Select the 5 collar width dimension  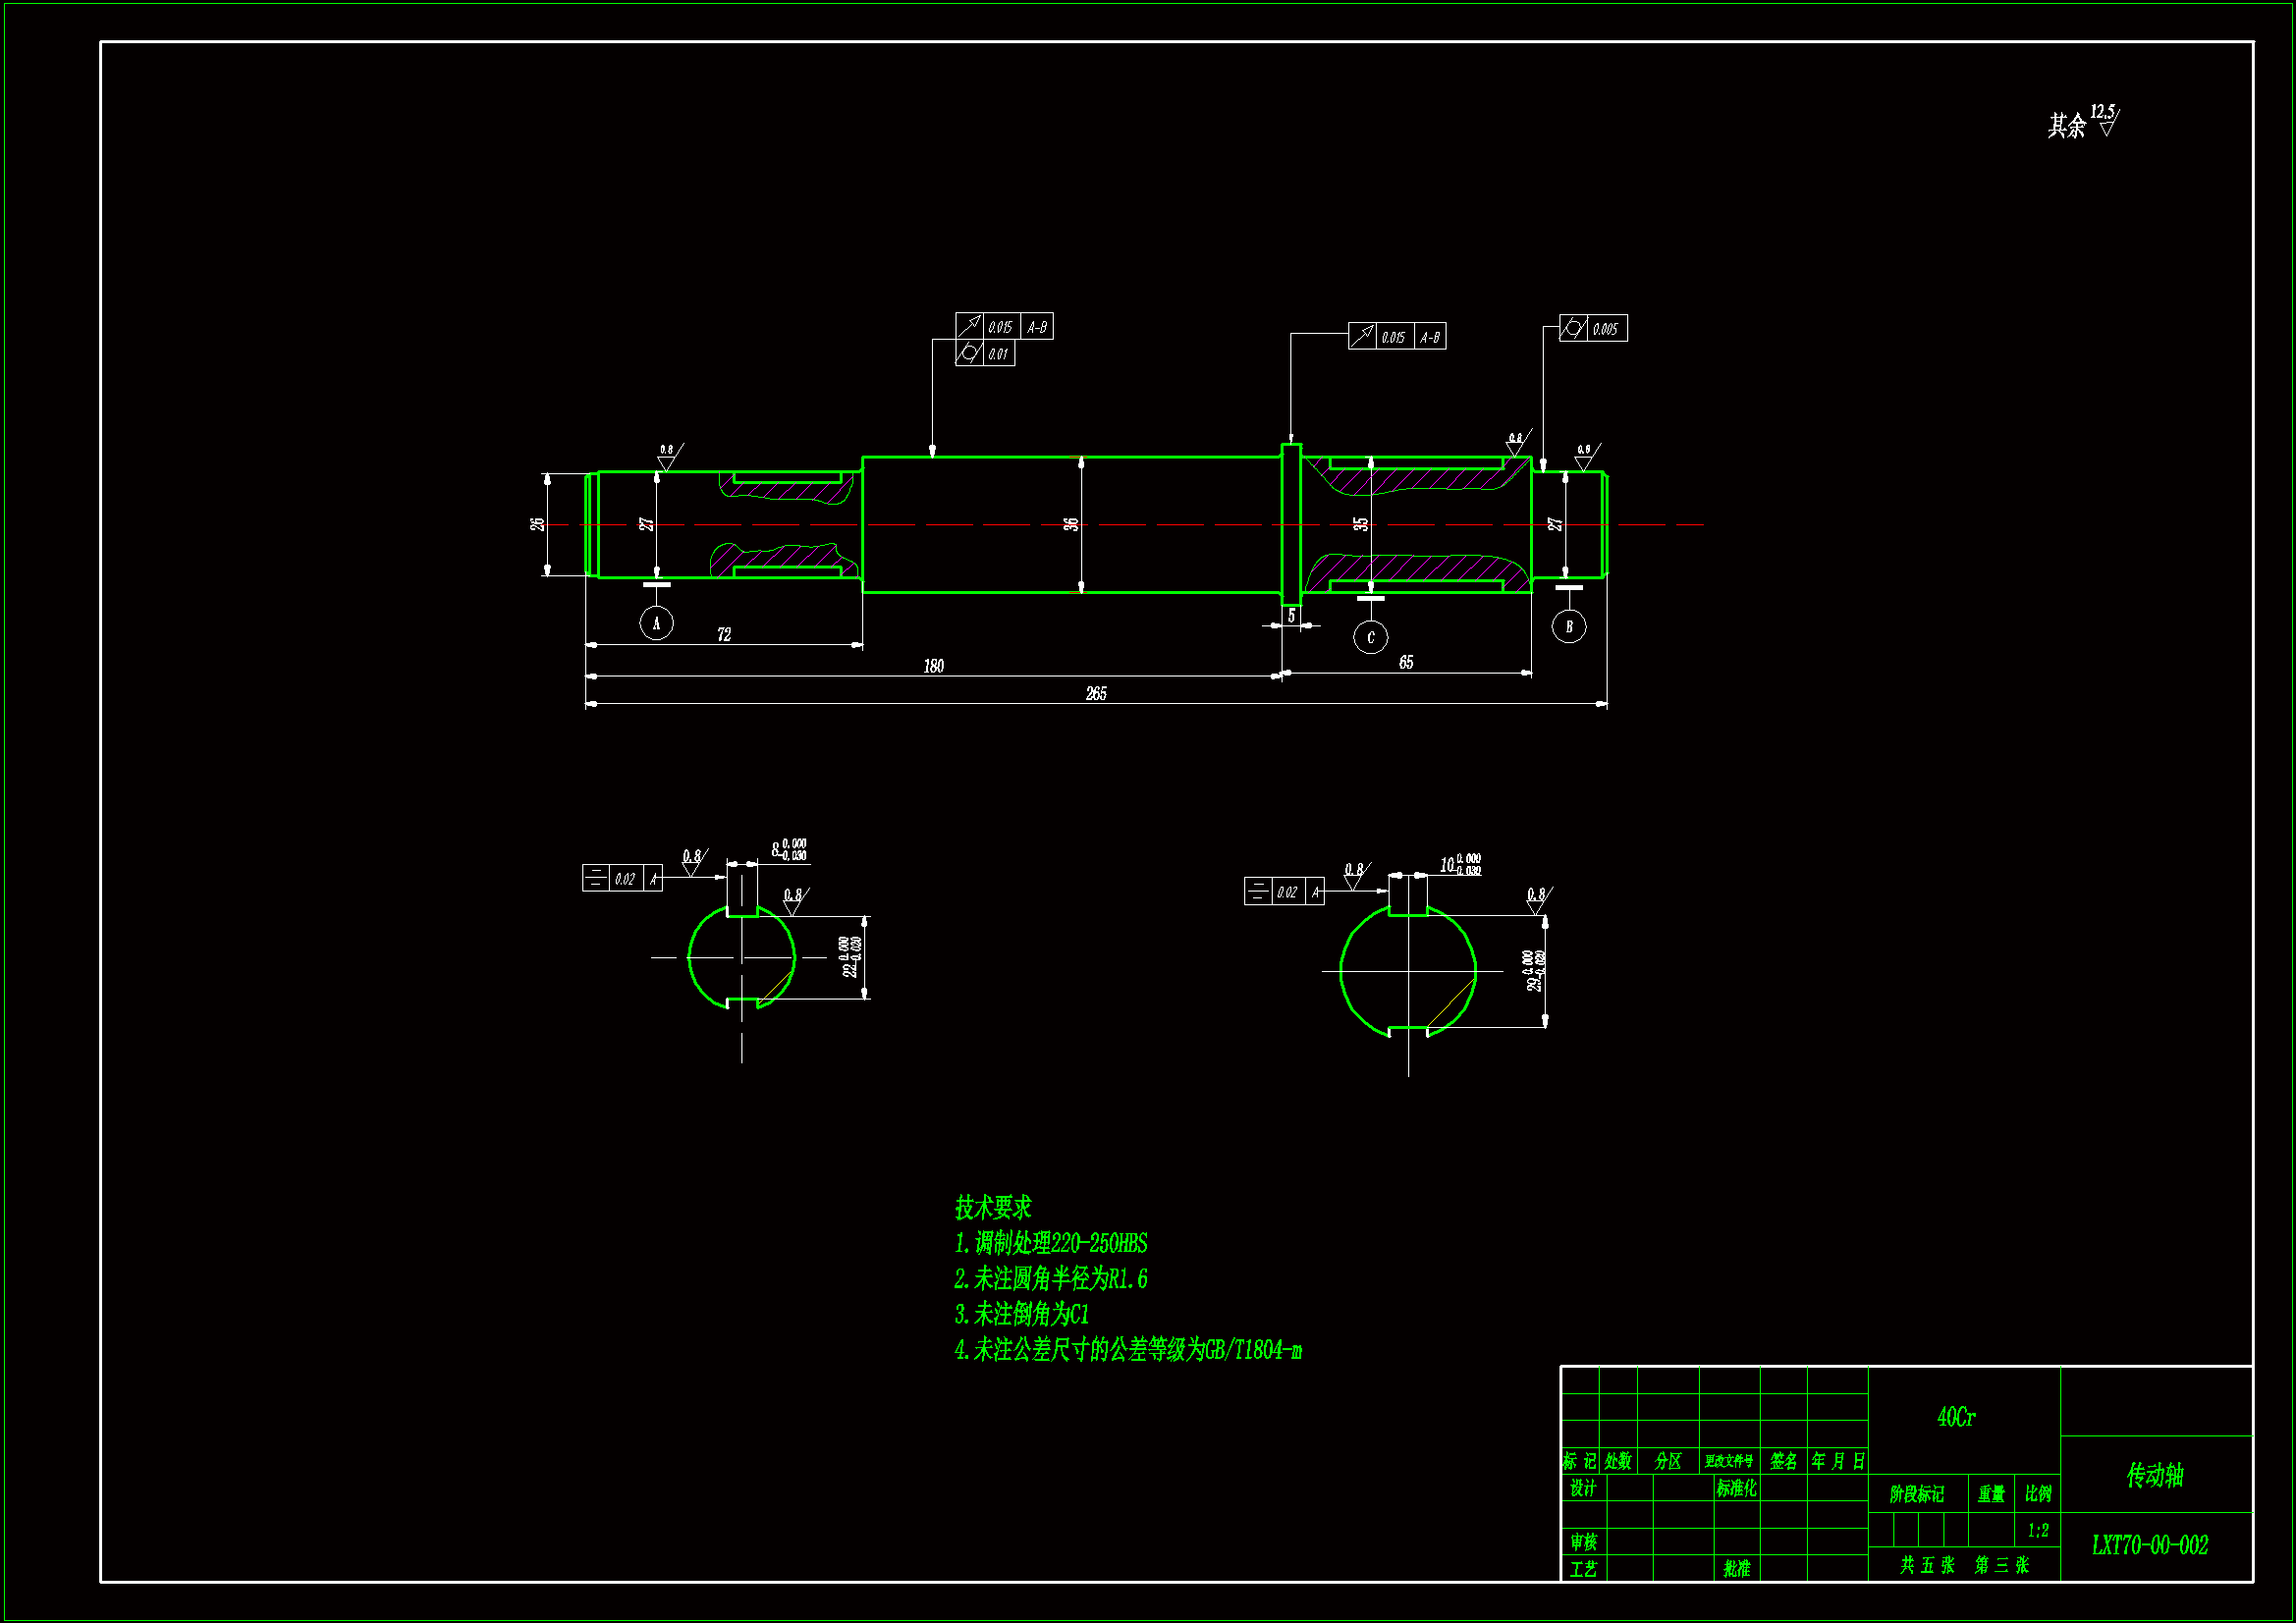click(1291, 616)
